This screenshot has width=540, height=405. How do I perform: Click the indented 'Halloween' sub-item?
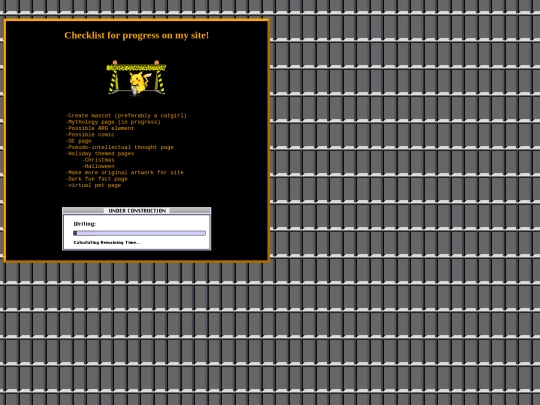click(98, 166)
